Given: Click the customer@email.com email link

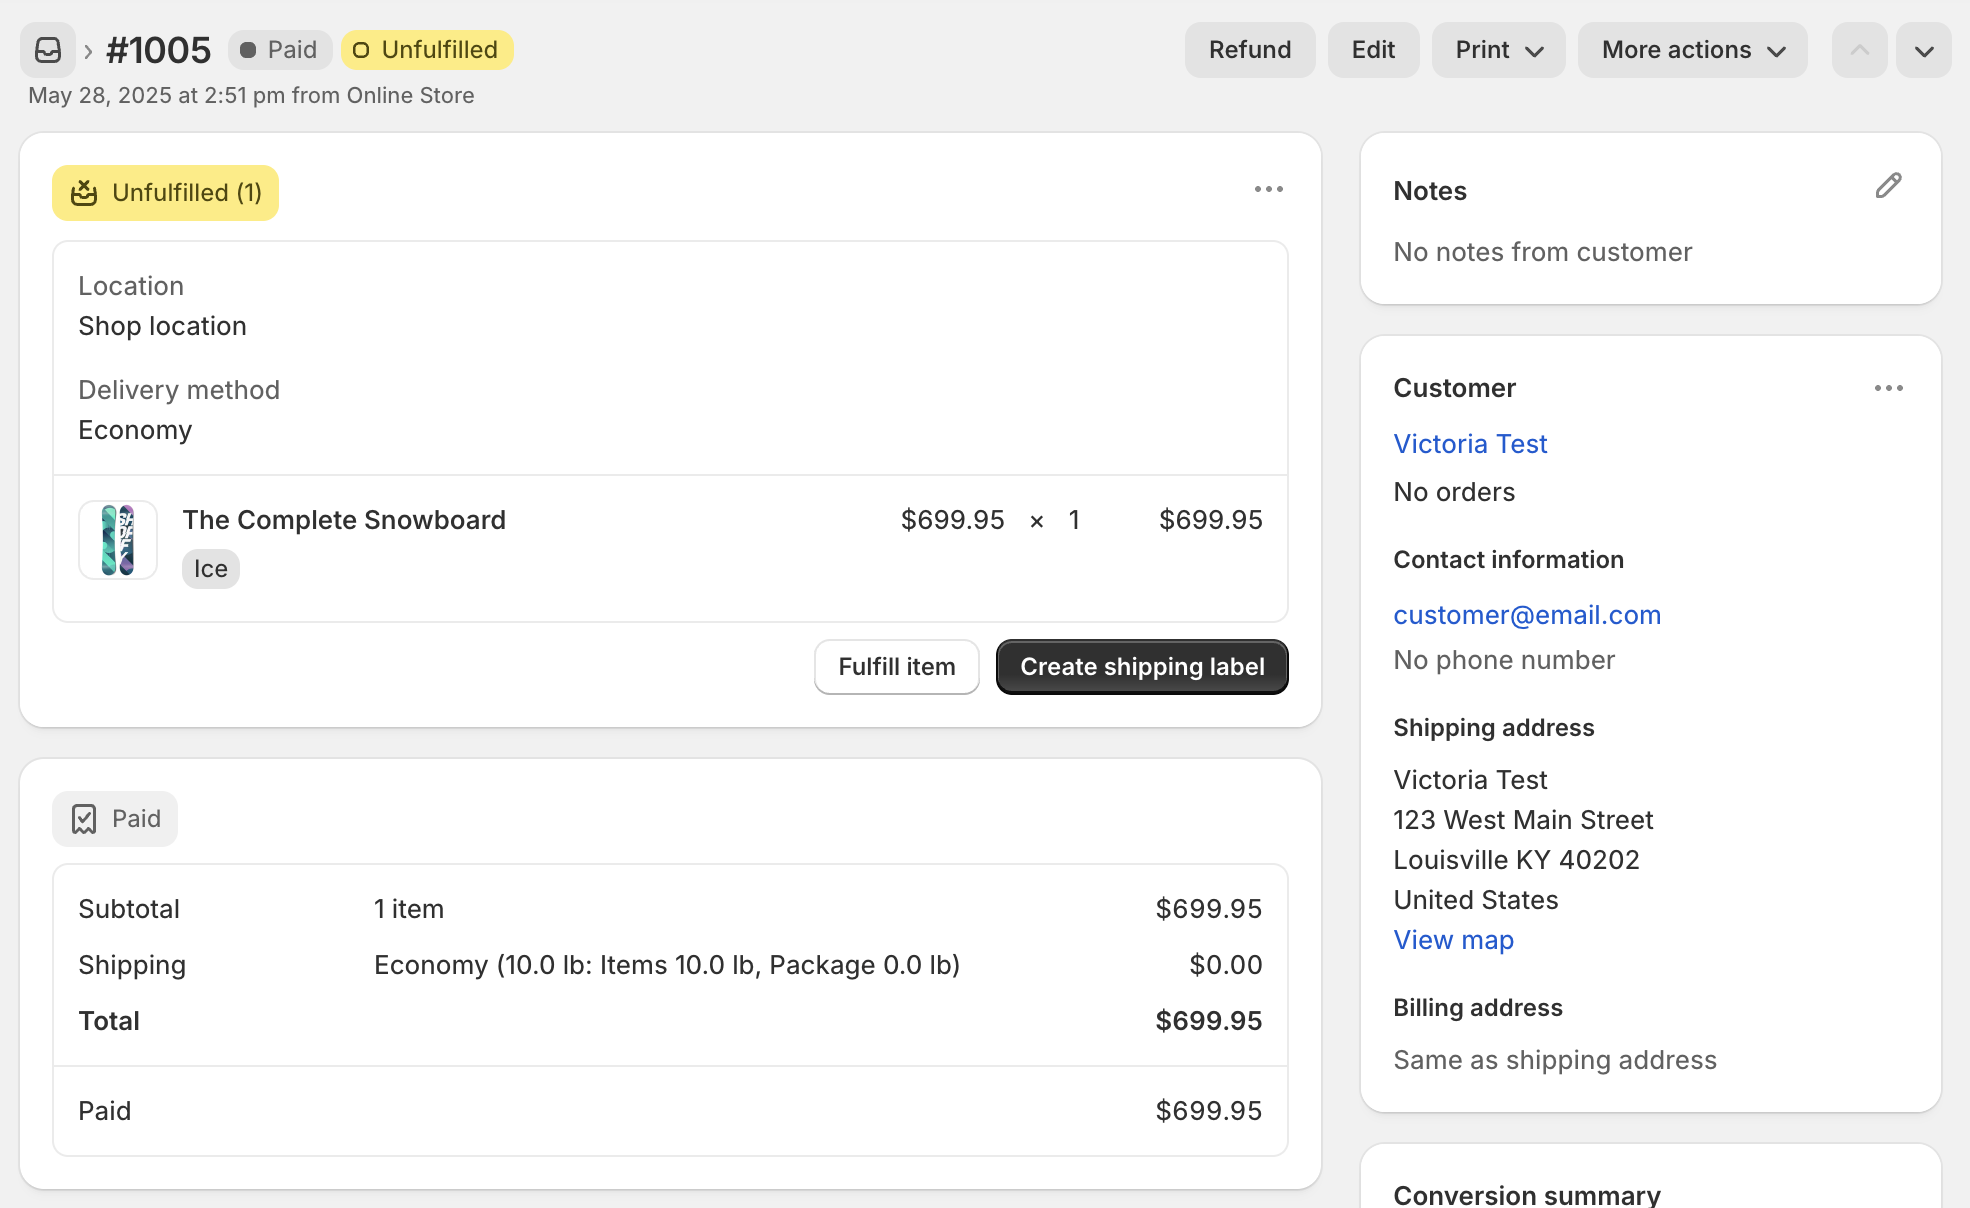Looking at the screenshot, I should (x=1527, y=615).
